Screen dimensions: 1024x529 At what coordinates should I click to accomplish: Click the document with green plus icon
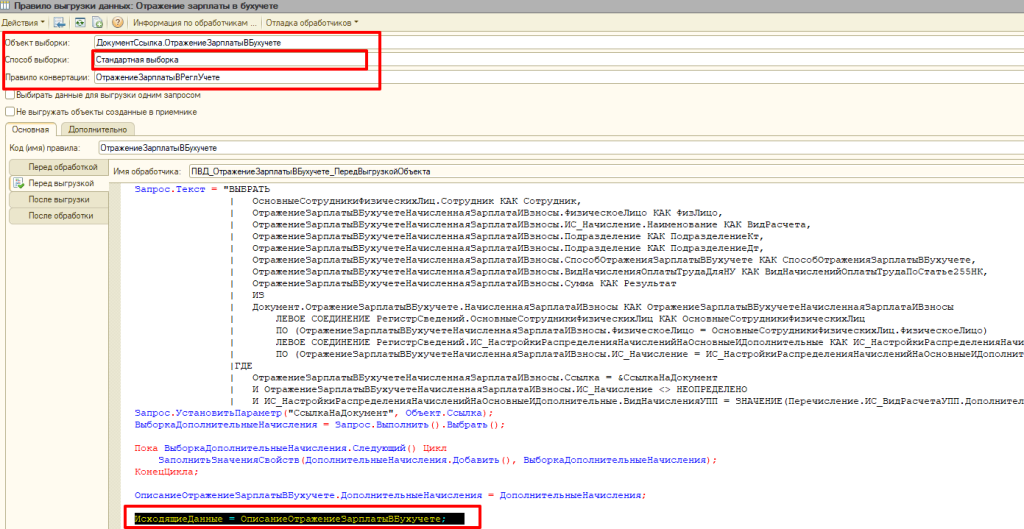pos(97,21)
